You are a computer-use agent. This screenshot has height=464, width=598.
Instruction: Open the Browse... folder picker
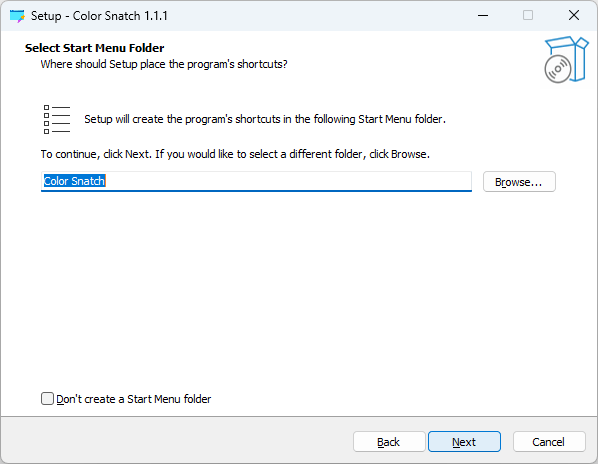[519, 182]
